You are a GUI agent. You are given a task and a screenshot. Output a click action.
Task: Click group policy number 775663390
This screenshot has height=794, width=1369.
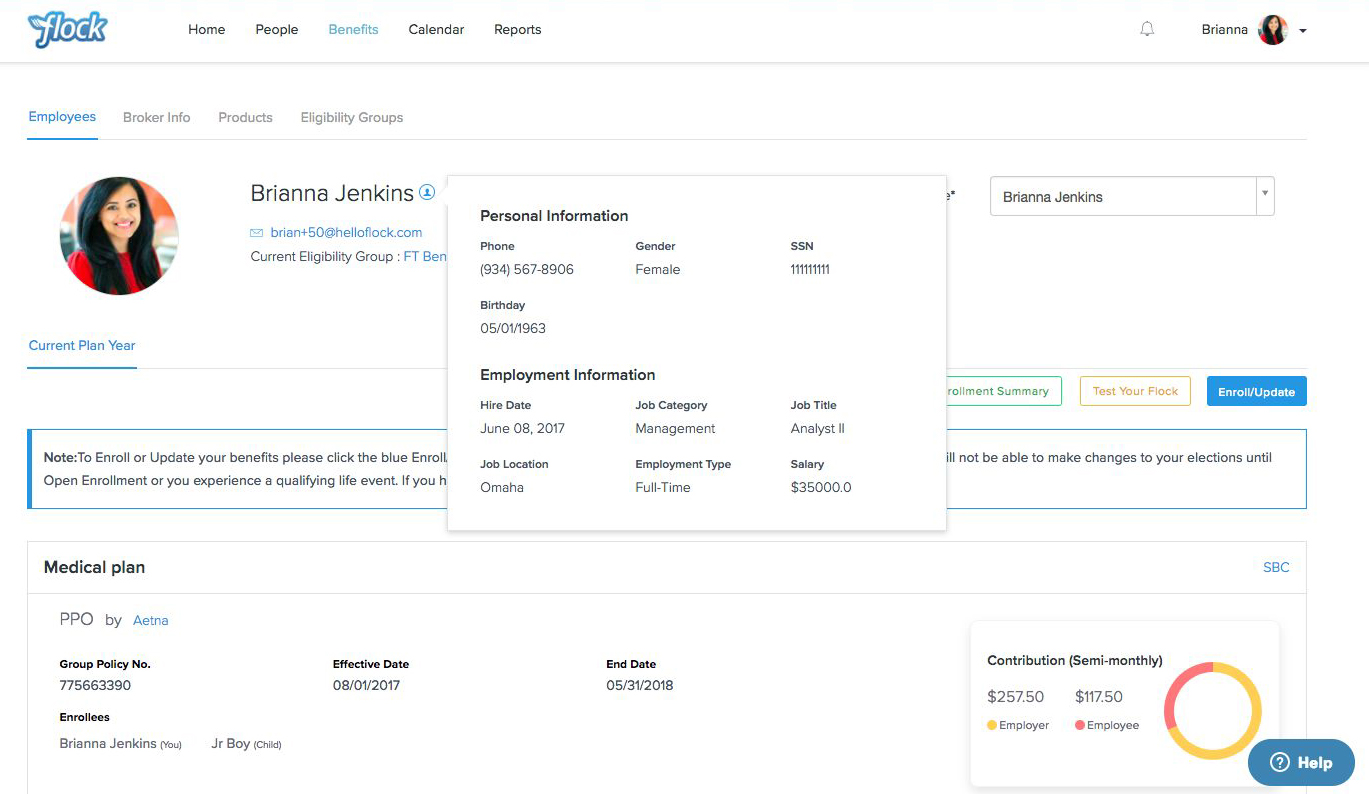[x=95, y=686]
